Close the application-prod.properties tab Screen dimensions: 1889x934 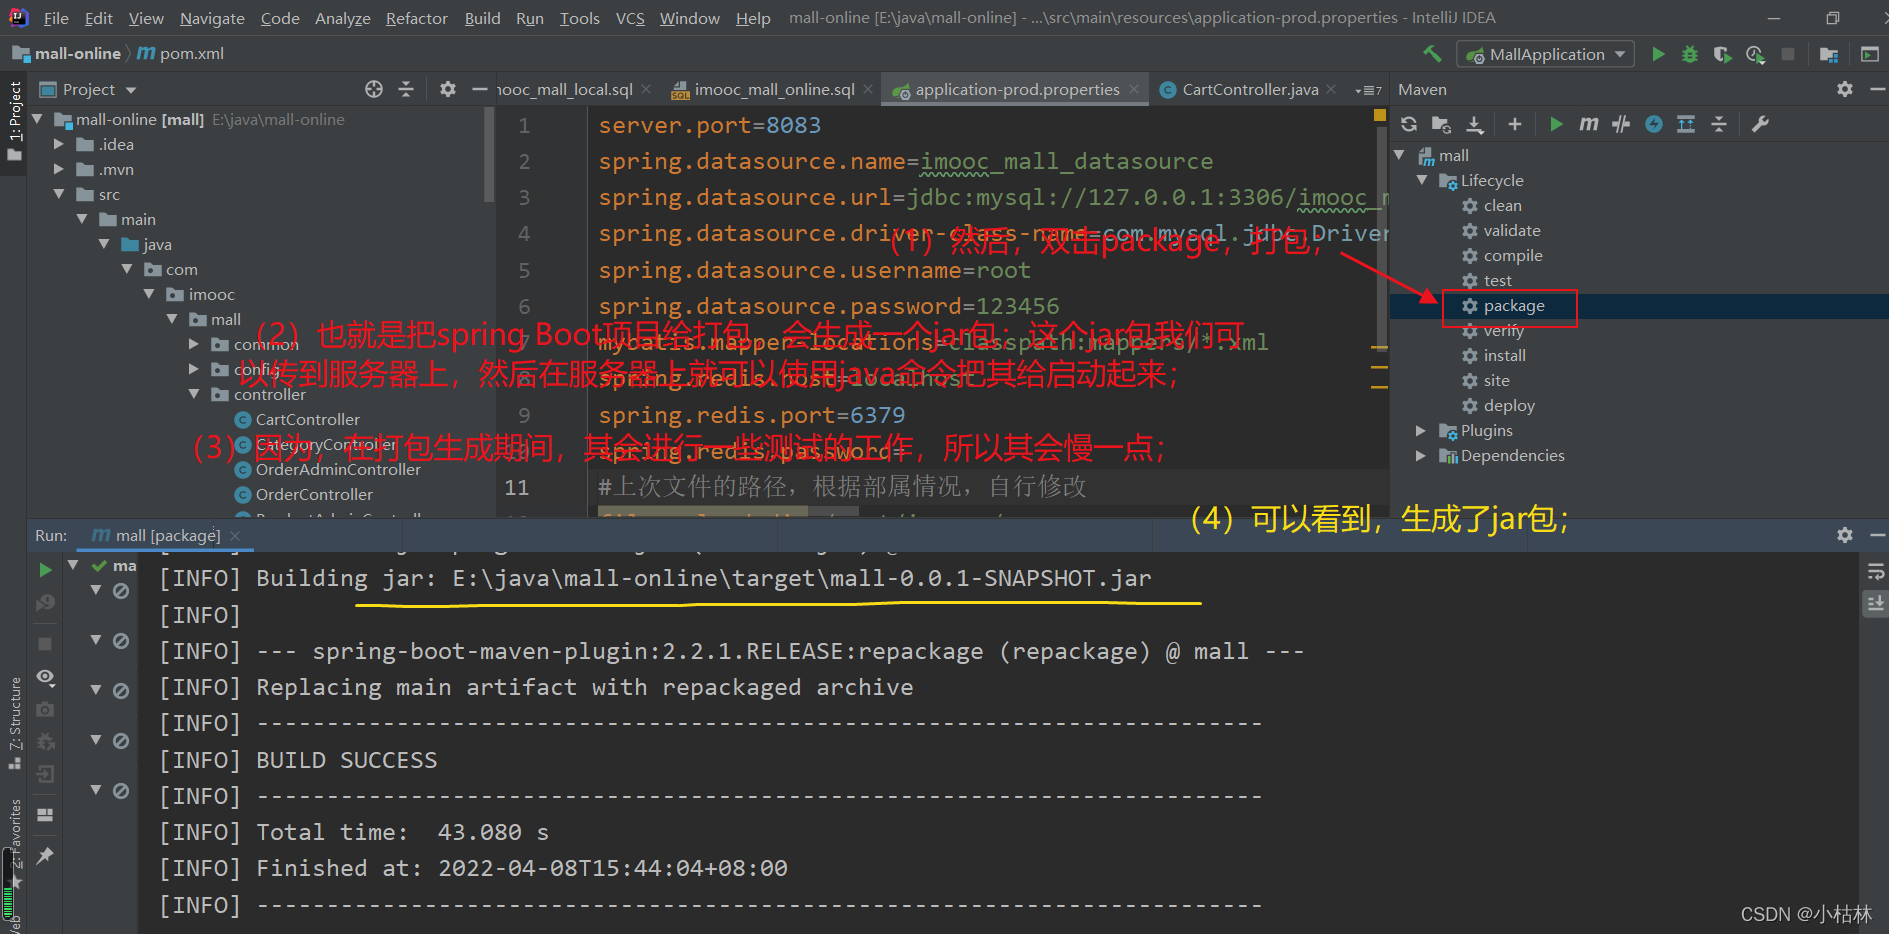click(1134, 90)
